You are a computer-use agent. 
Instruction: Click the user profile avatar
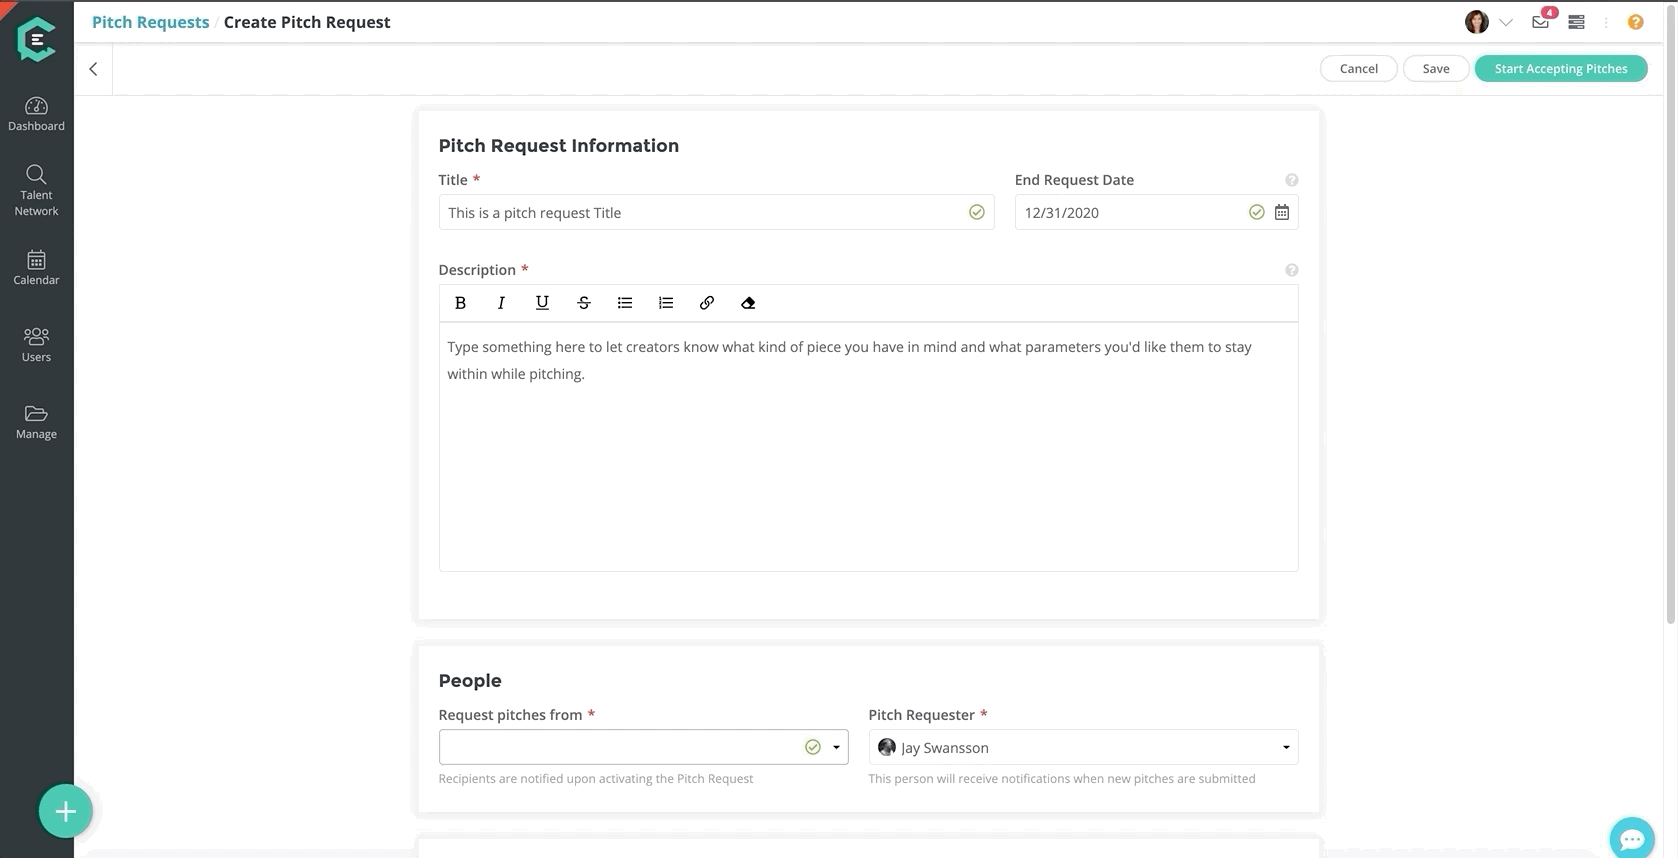1477,22
